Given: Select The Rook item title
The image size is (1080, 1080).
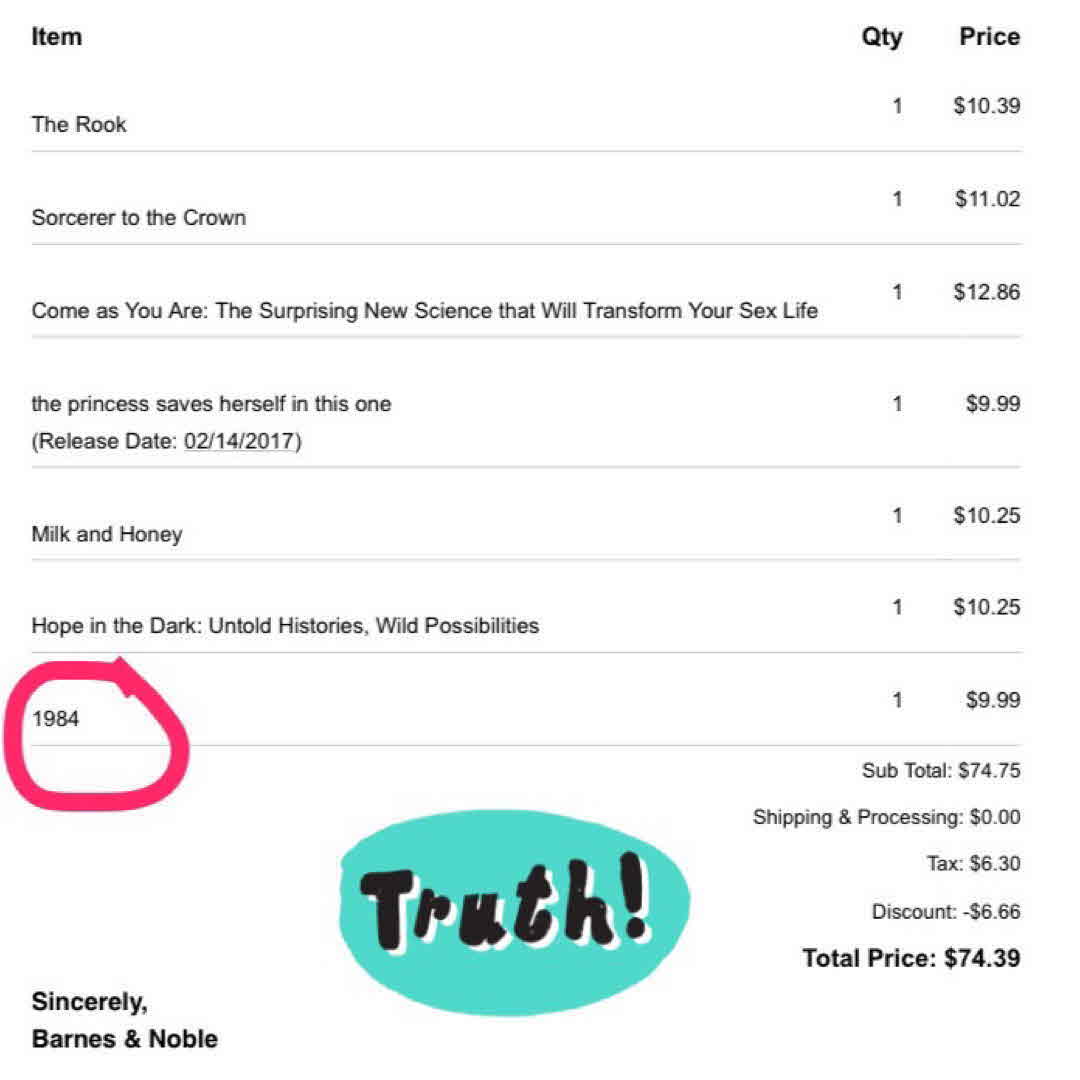Looking at the screenshot, I should click(x=79, y=124).
